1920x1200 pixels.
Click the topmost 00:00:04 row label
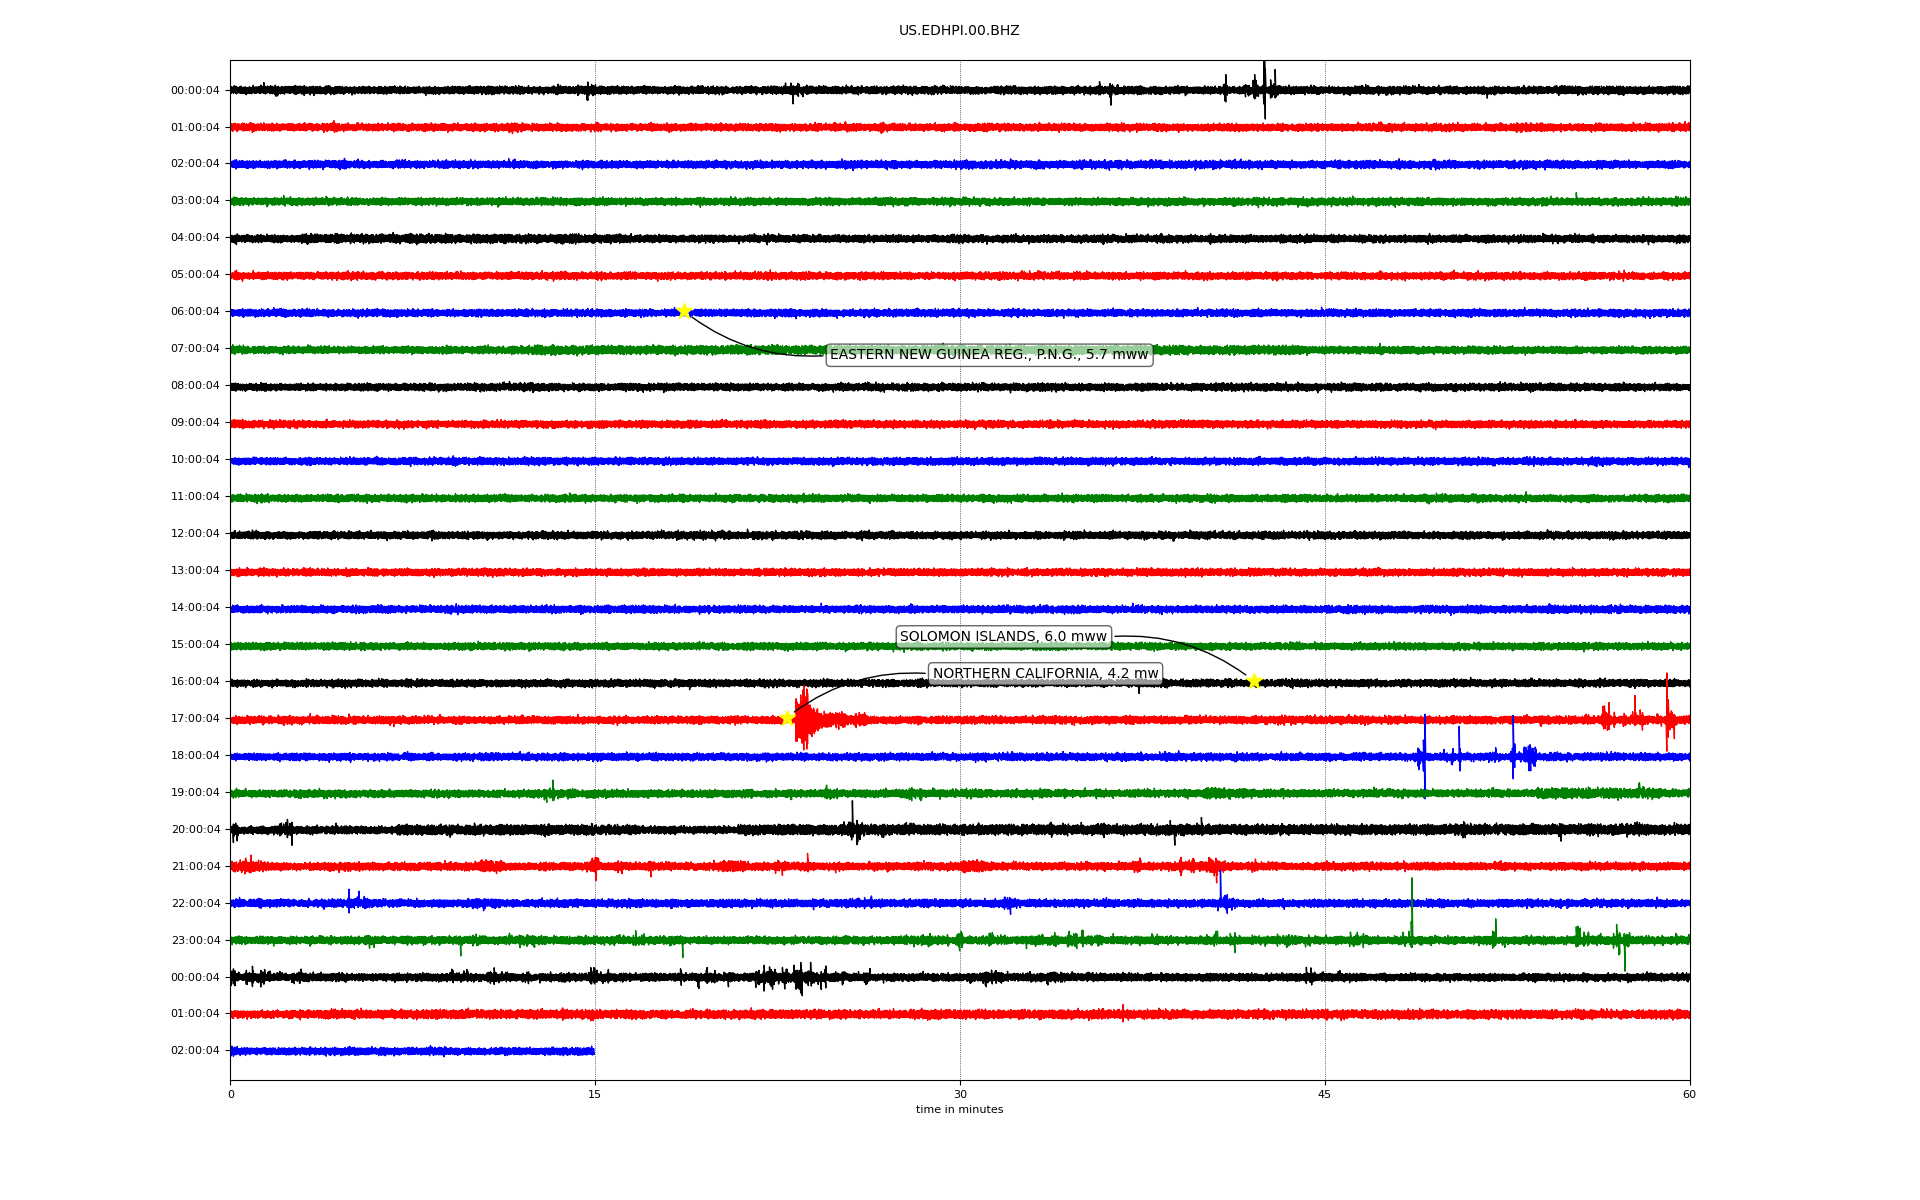point(195,91)
